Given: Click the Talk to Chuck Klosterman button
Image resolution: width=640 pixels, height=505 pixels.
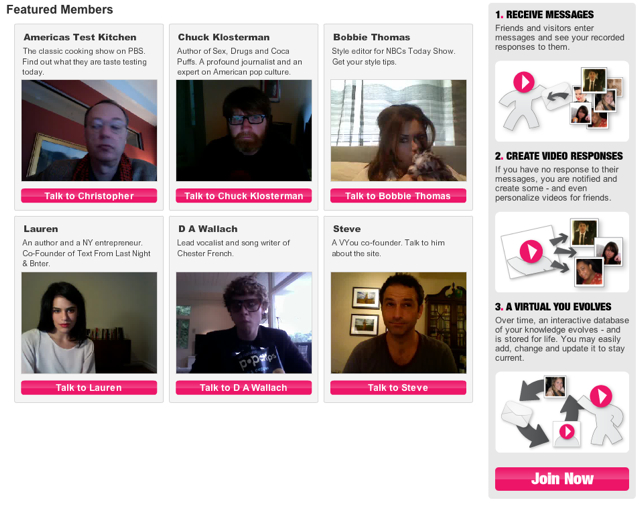Looking at the screenshot, I should click(244, 196).
